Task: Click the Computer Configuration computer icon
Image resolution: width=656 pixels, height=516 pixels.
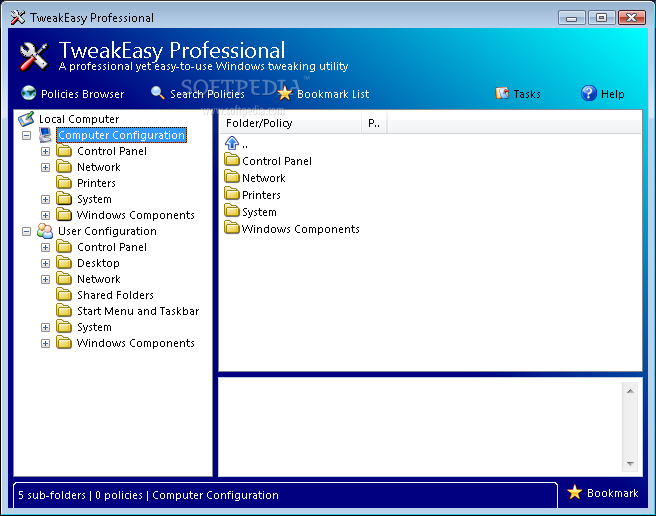Action: tap(45, 135)
